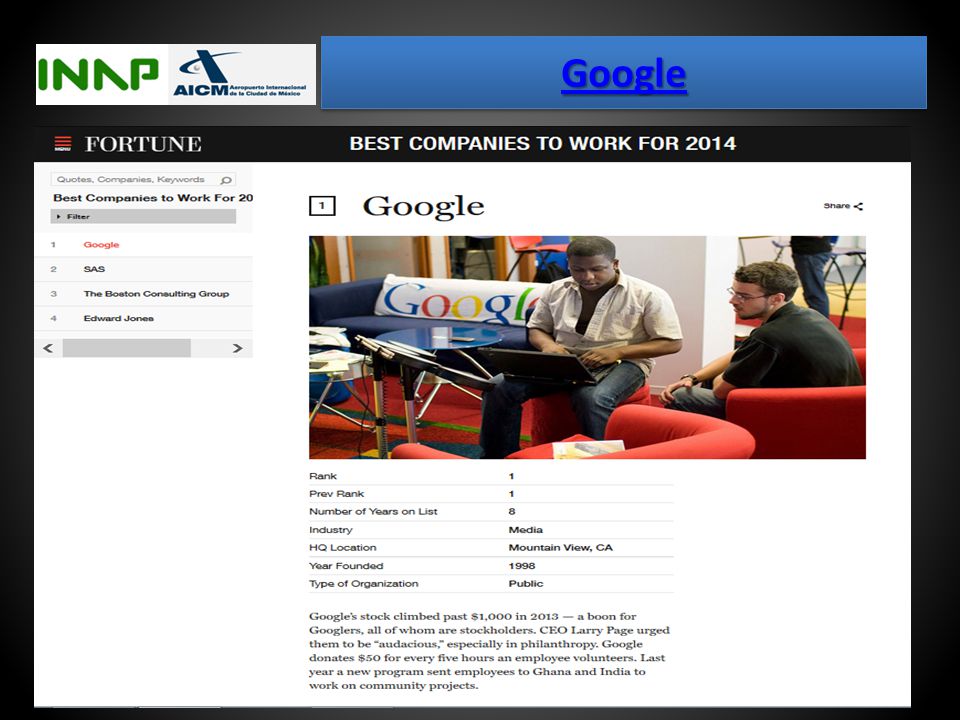The width and height of the screenshot is (960, 720).
Task: Click the right scroll arrow
Action: (238, 348)
